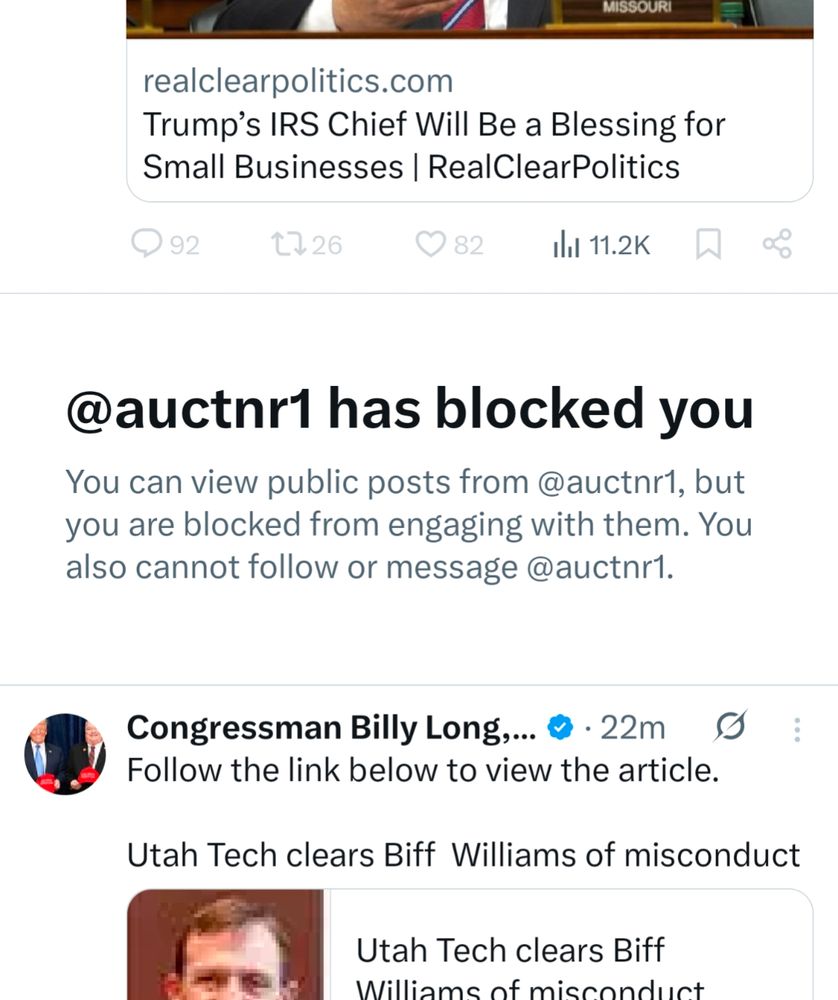The image size is (838, 1000).
Task: Open Congressman Billy Long profile avatar
Action: pos(64,754)
